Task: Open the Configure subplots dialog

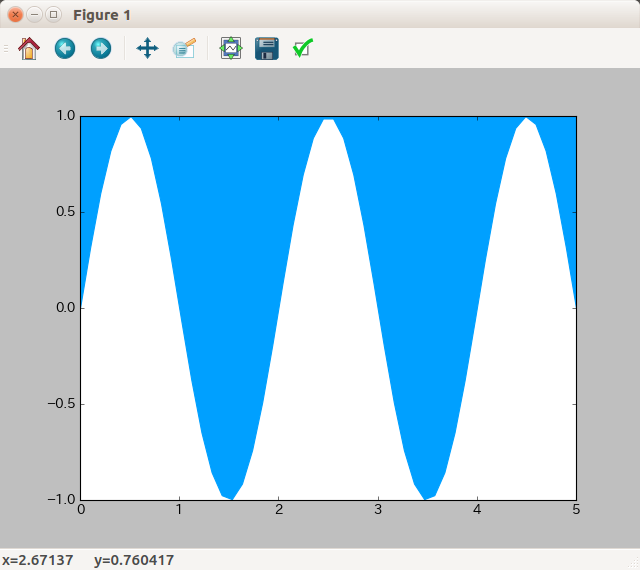Action: pos(231,48)
